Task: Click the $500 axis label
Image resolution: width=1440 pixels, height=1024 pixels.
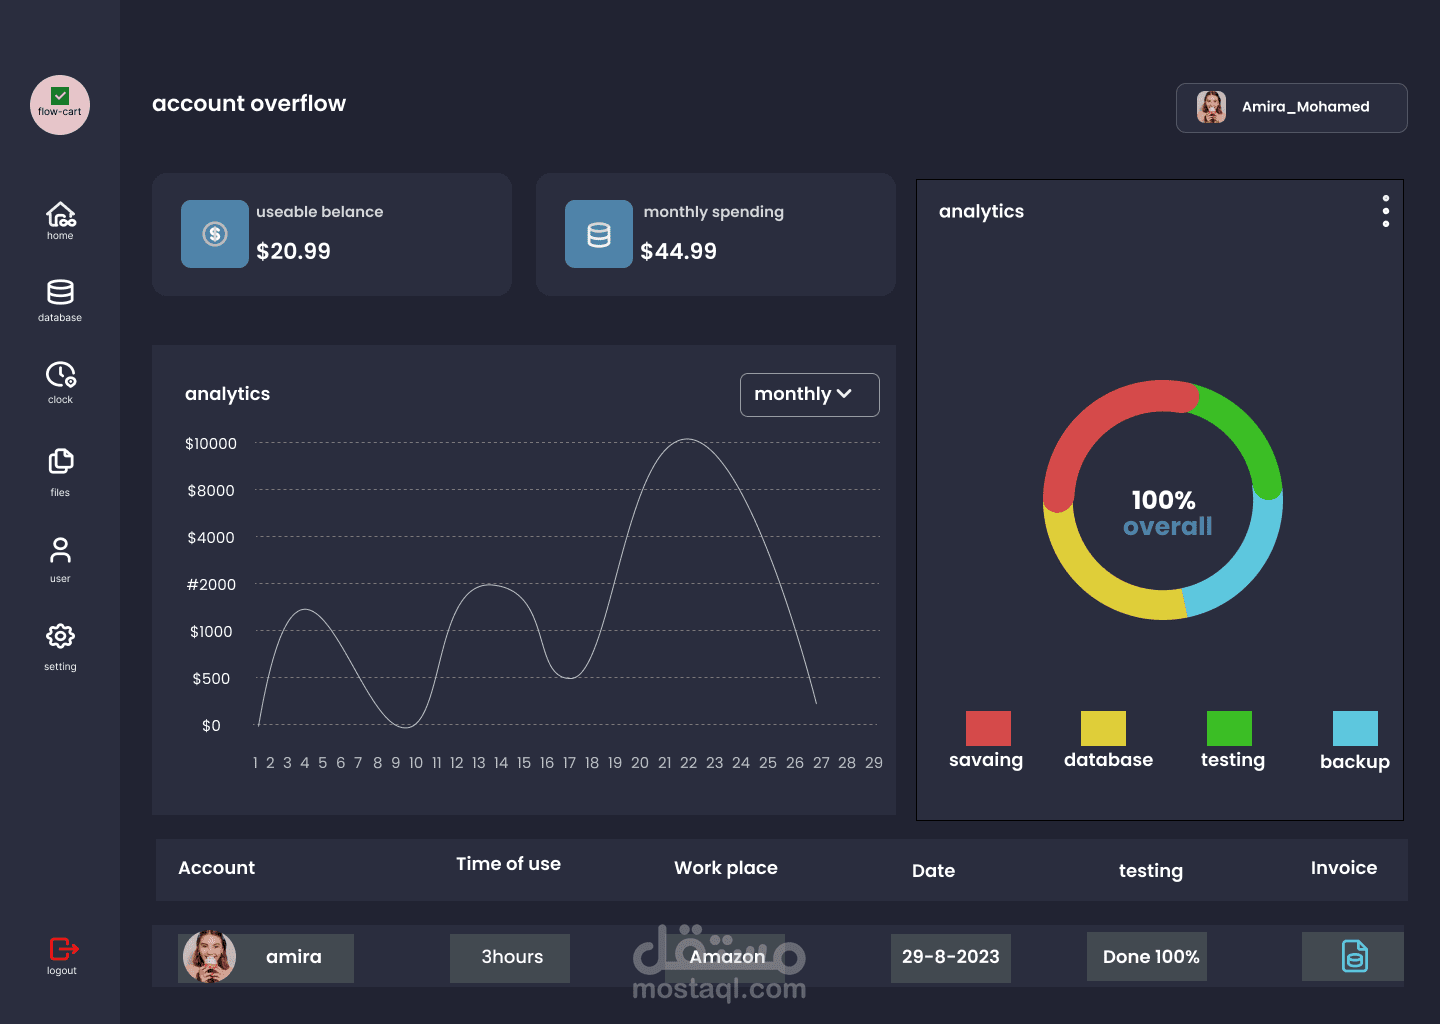Action: pos(211,679)
